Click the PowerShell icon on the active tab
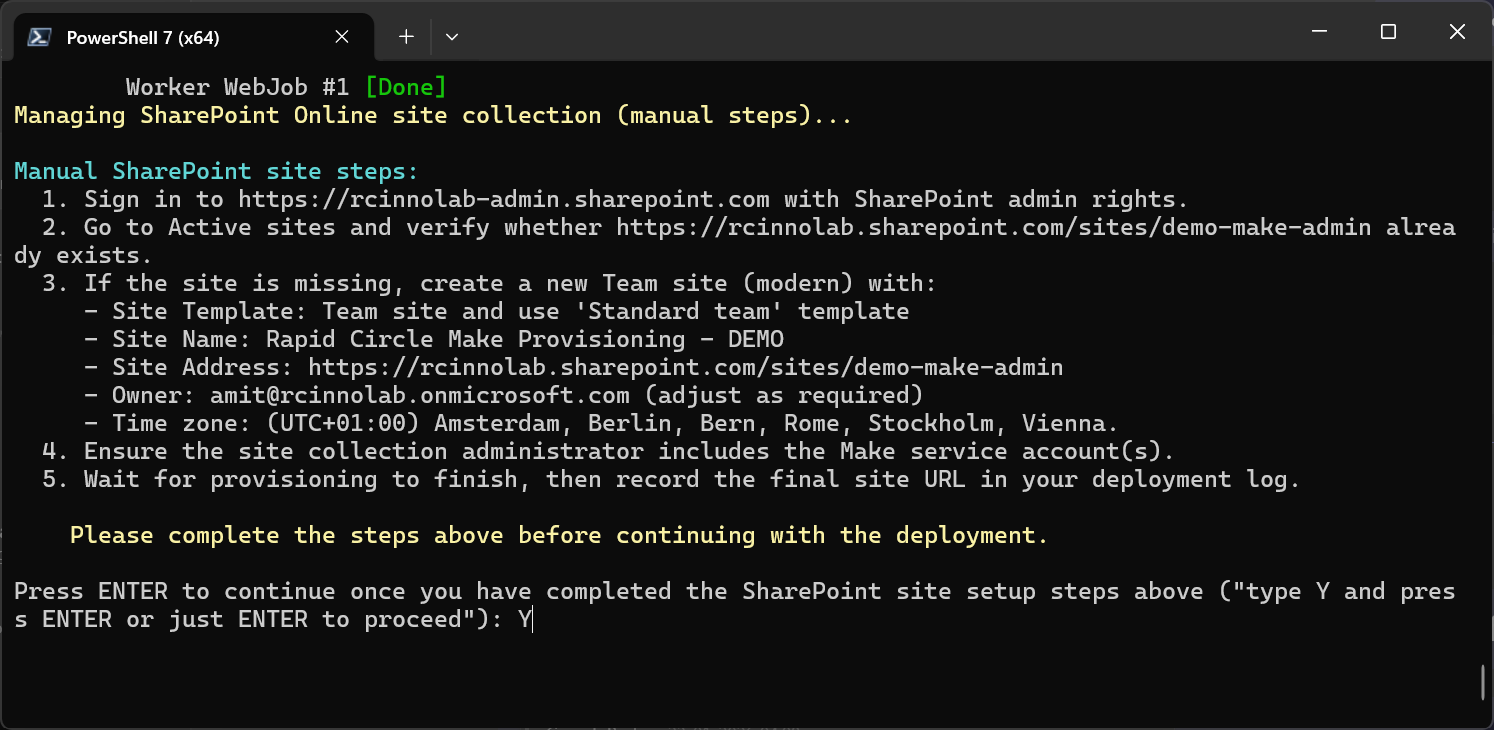 [x=38, y=36]
